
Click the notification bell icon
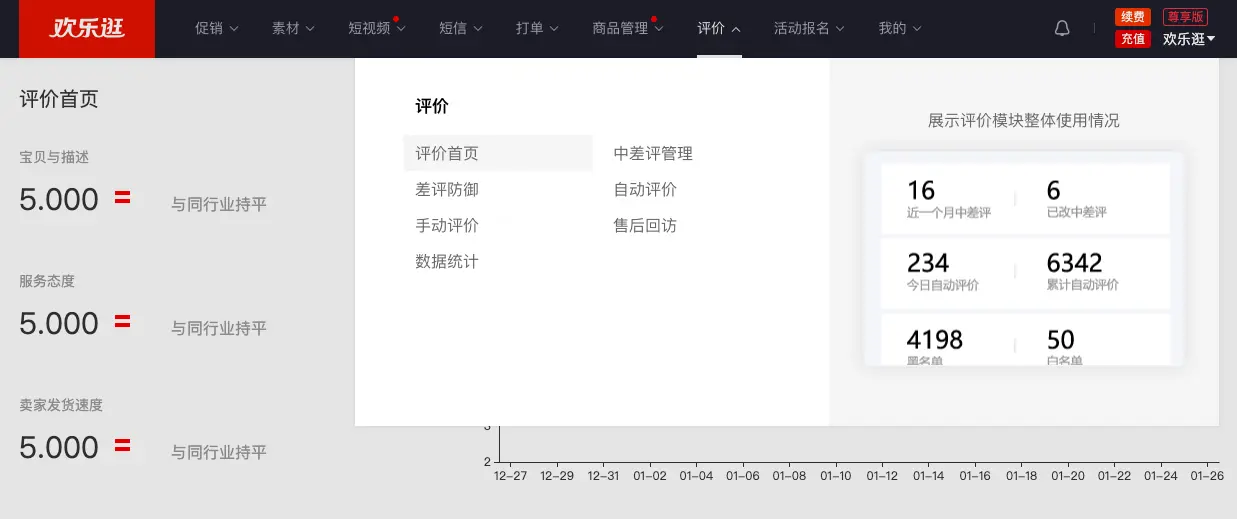click(x=1062, y=29)
